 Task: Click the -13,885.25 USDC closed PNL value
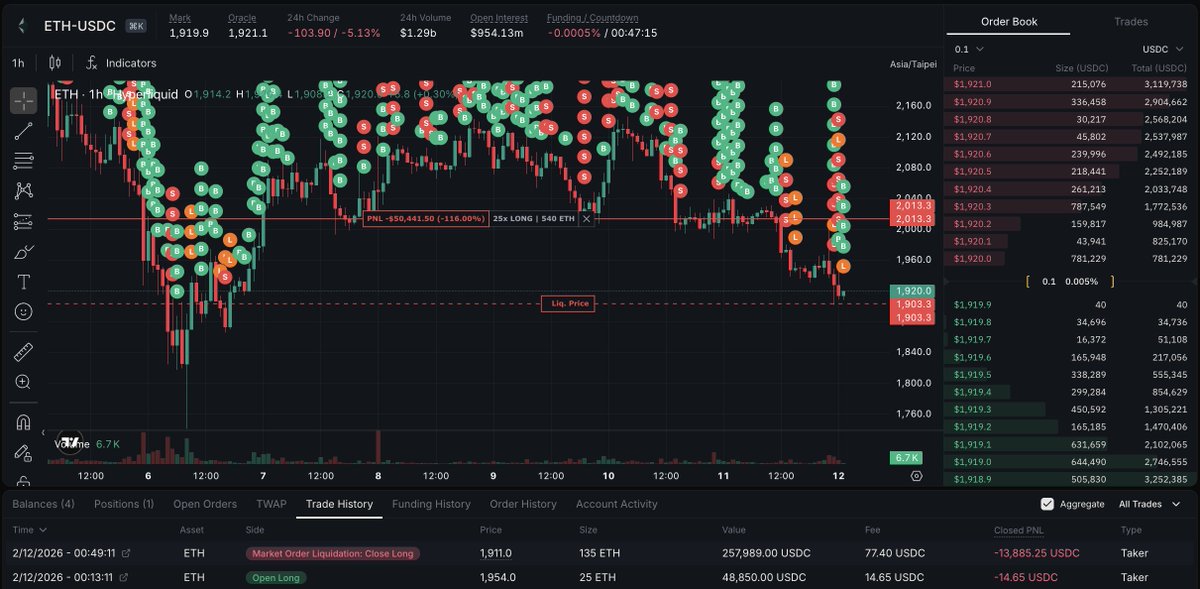coord(1037,553)
